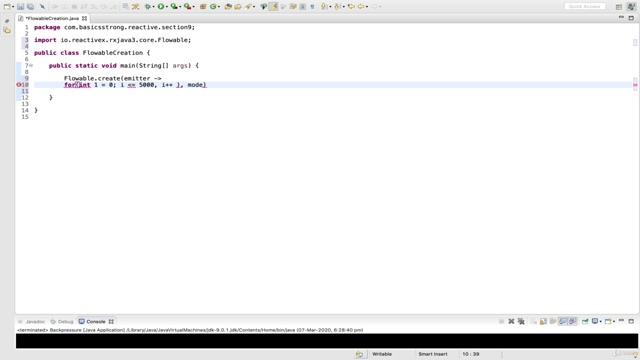Click the red error marker in the overview ruler
Screen dimensions: 640x360
pyautogui.click(x=635, y=85)
